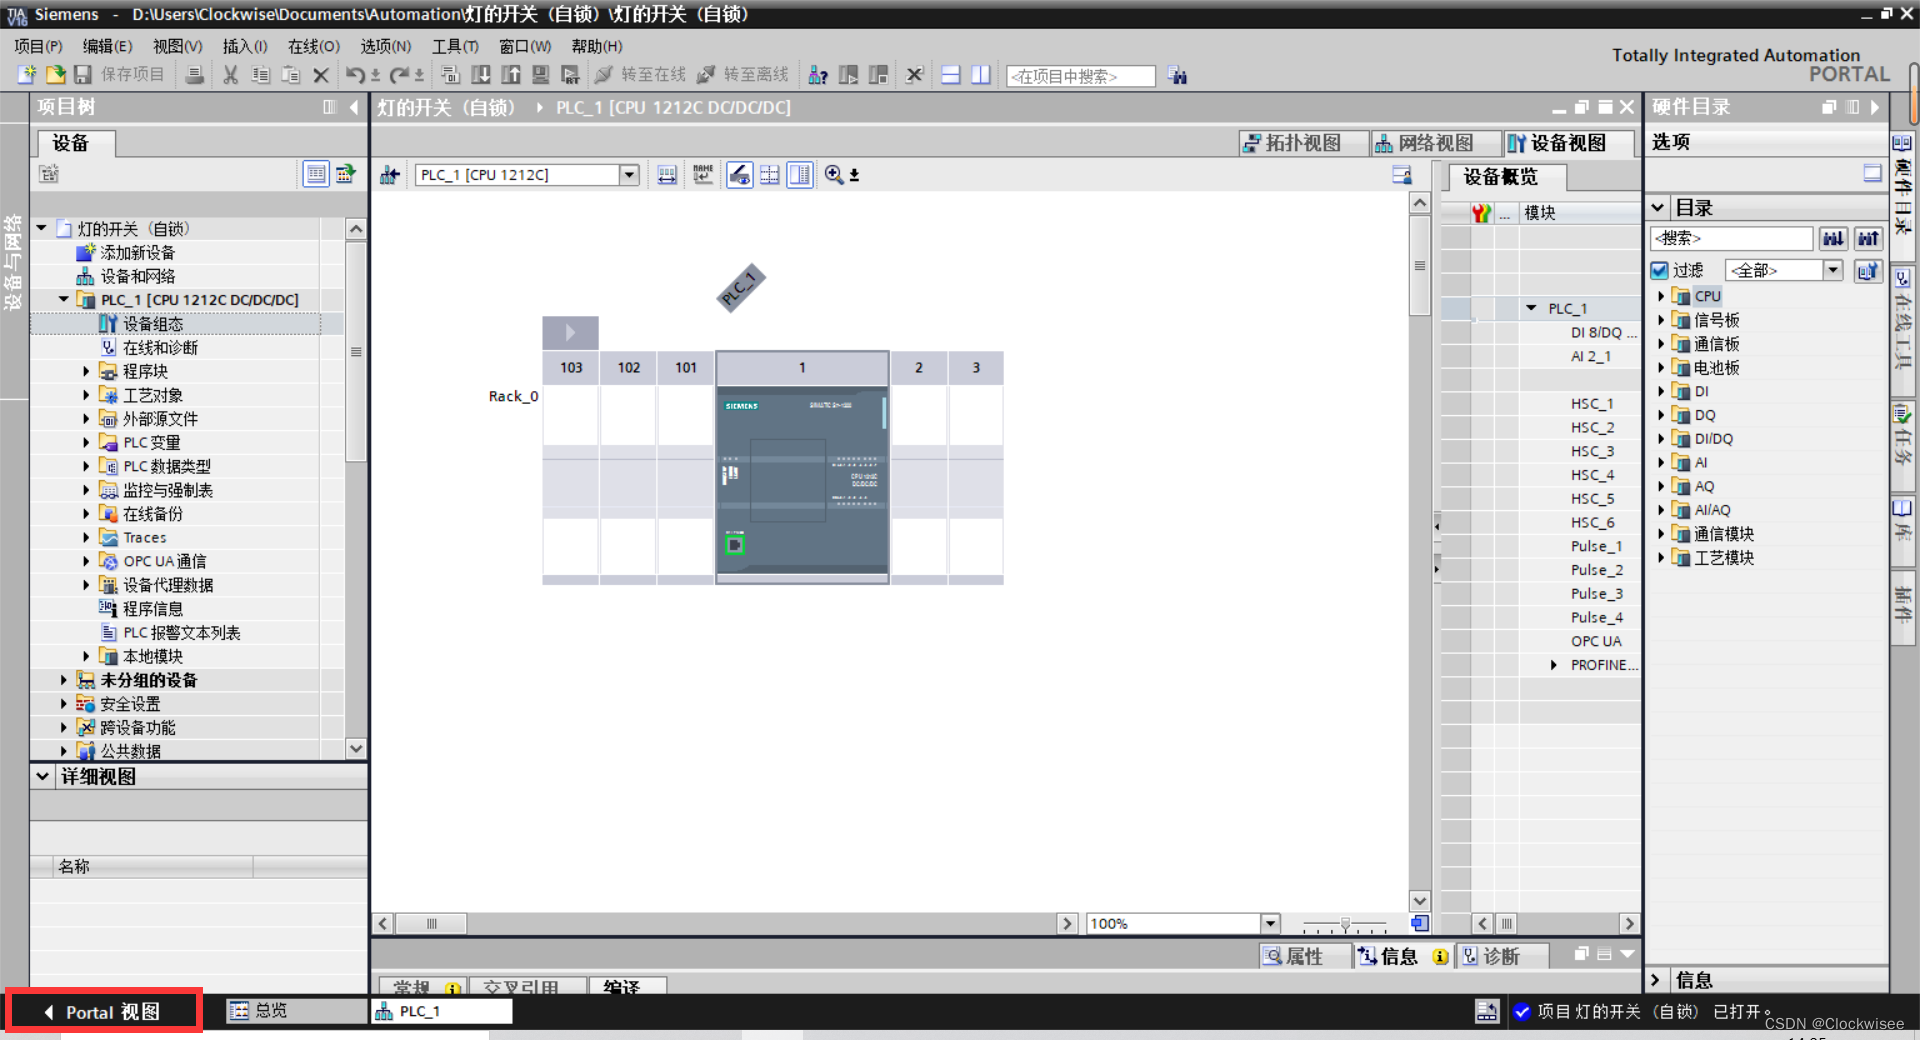Expand the 程序块 tree node

point(86,371)
